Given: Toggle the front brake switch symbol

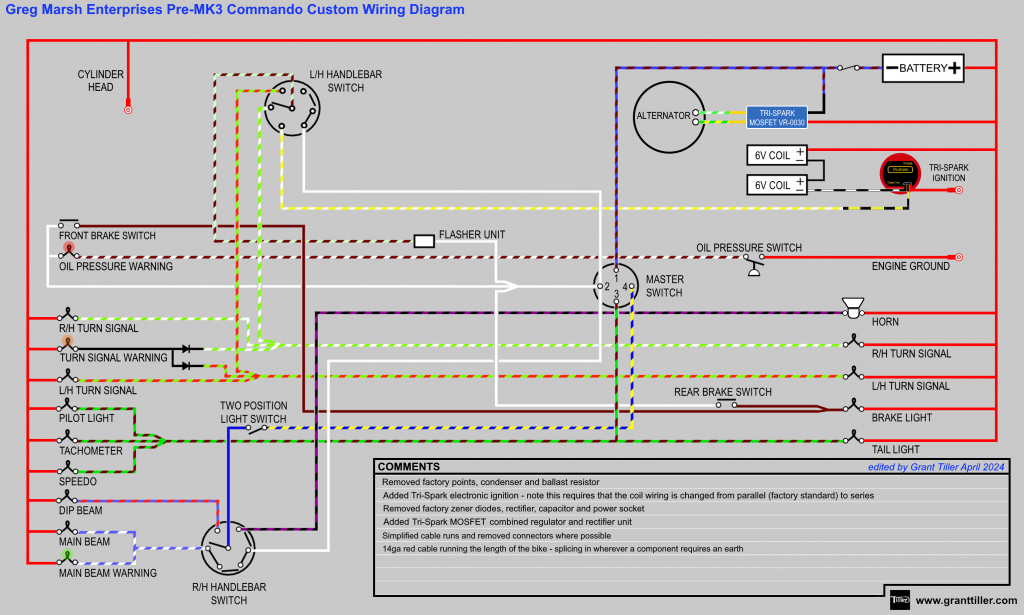Looking at the screenshot, I should pos(69,224).
